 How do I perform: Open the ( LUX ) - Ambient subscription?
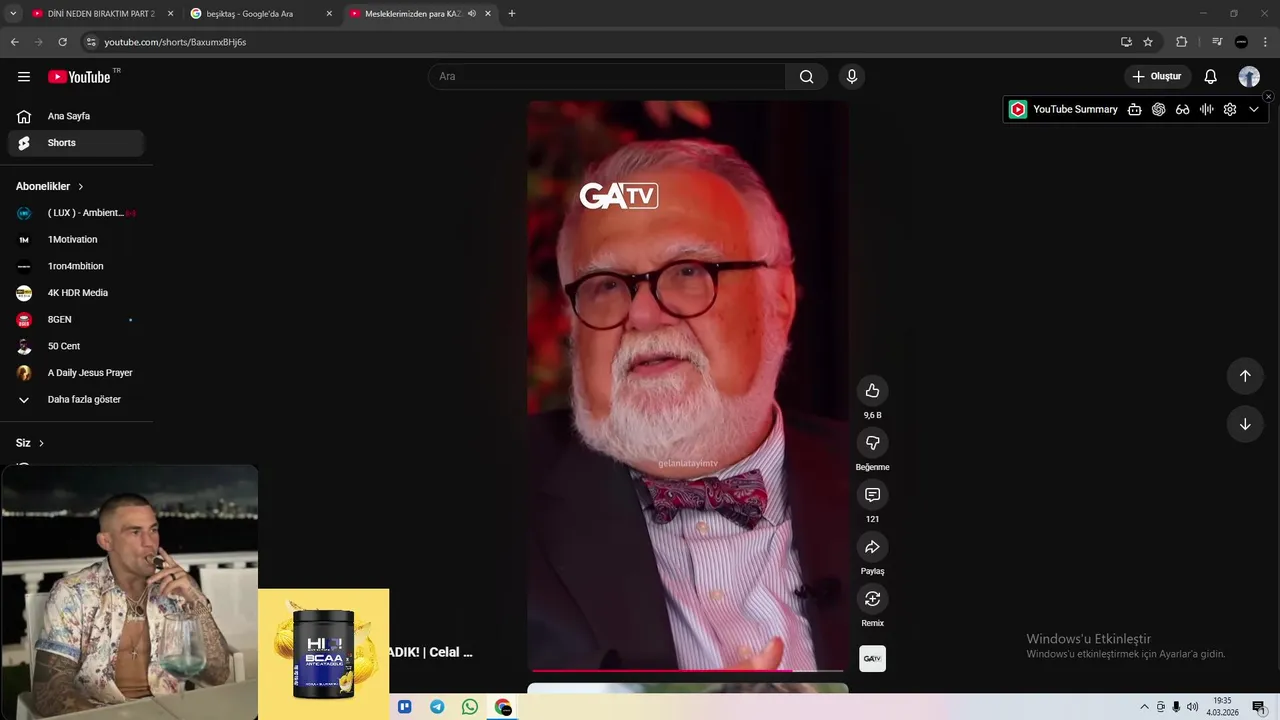point(76,213)
